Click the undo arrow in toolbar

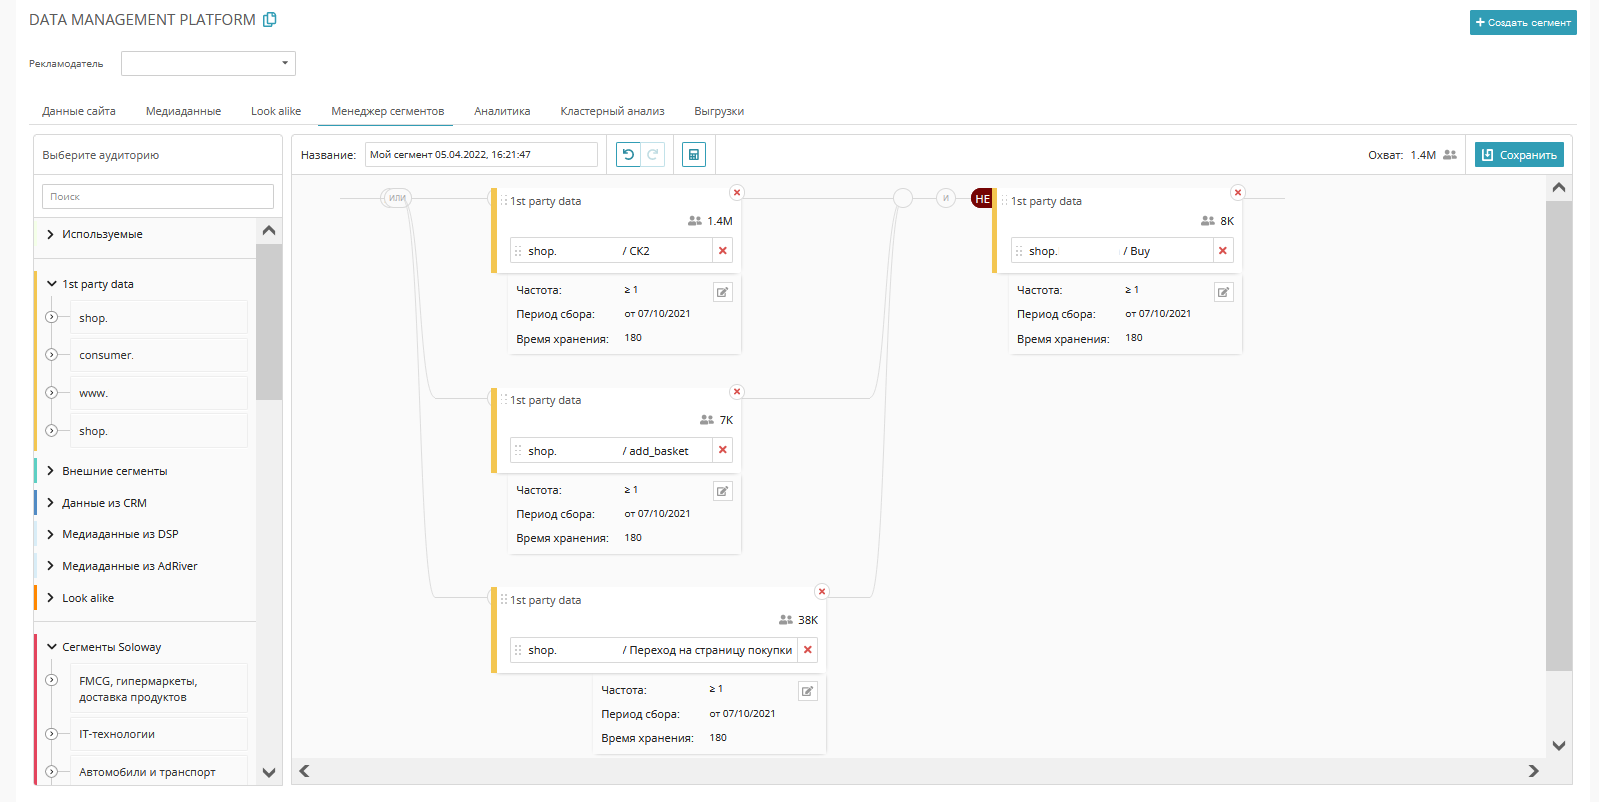[628, 155]
